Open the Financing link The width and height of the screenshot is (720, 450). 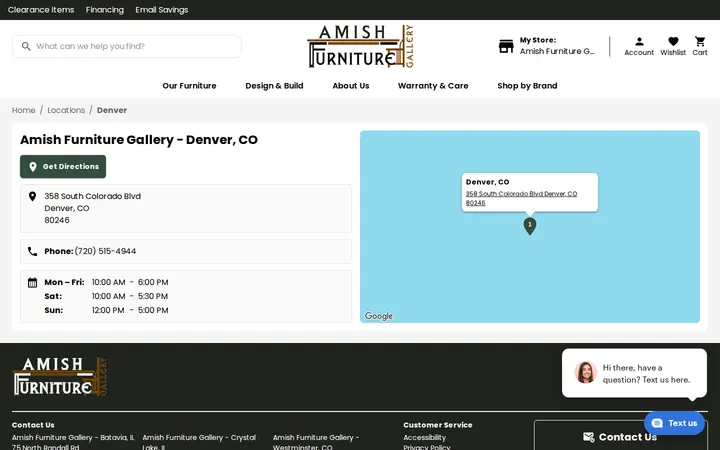pos(105,10)
